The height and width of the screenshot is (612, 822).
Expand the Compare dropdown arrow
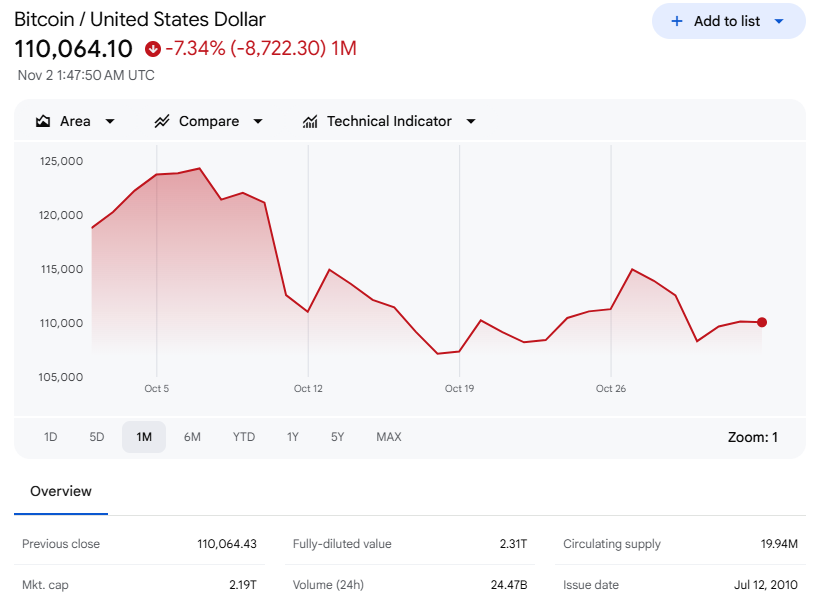pyautogui.click(x=258, y=121)
